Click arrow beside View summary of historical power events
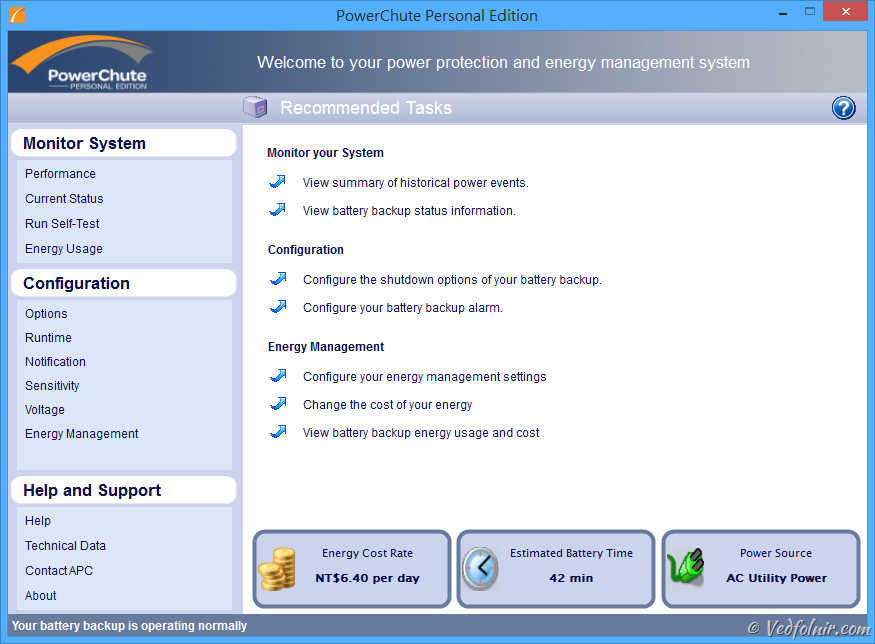This screenshot has height=644, width=875. [x=277, y=181]
